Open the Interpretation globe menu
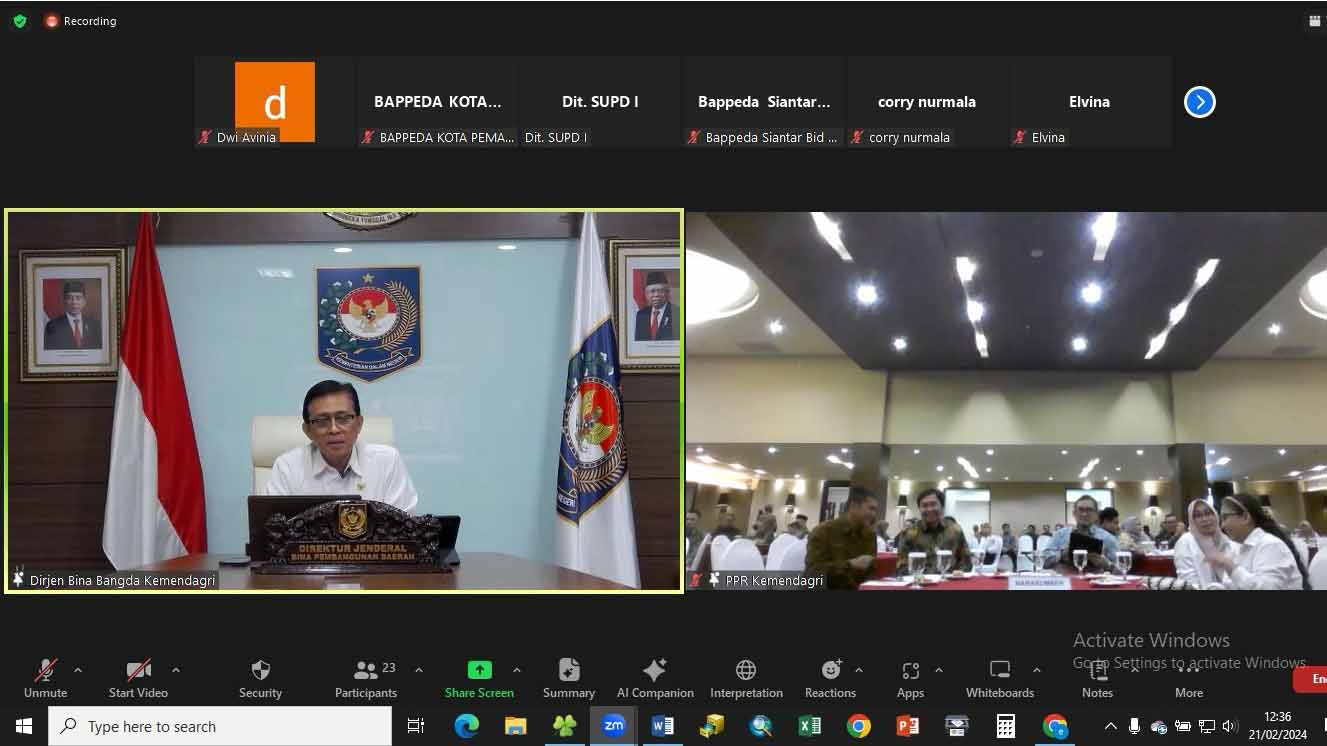This screenshot has width=1327, height=746. [746, 677]
